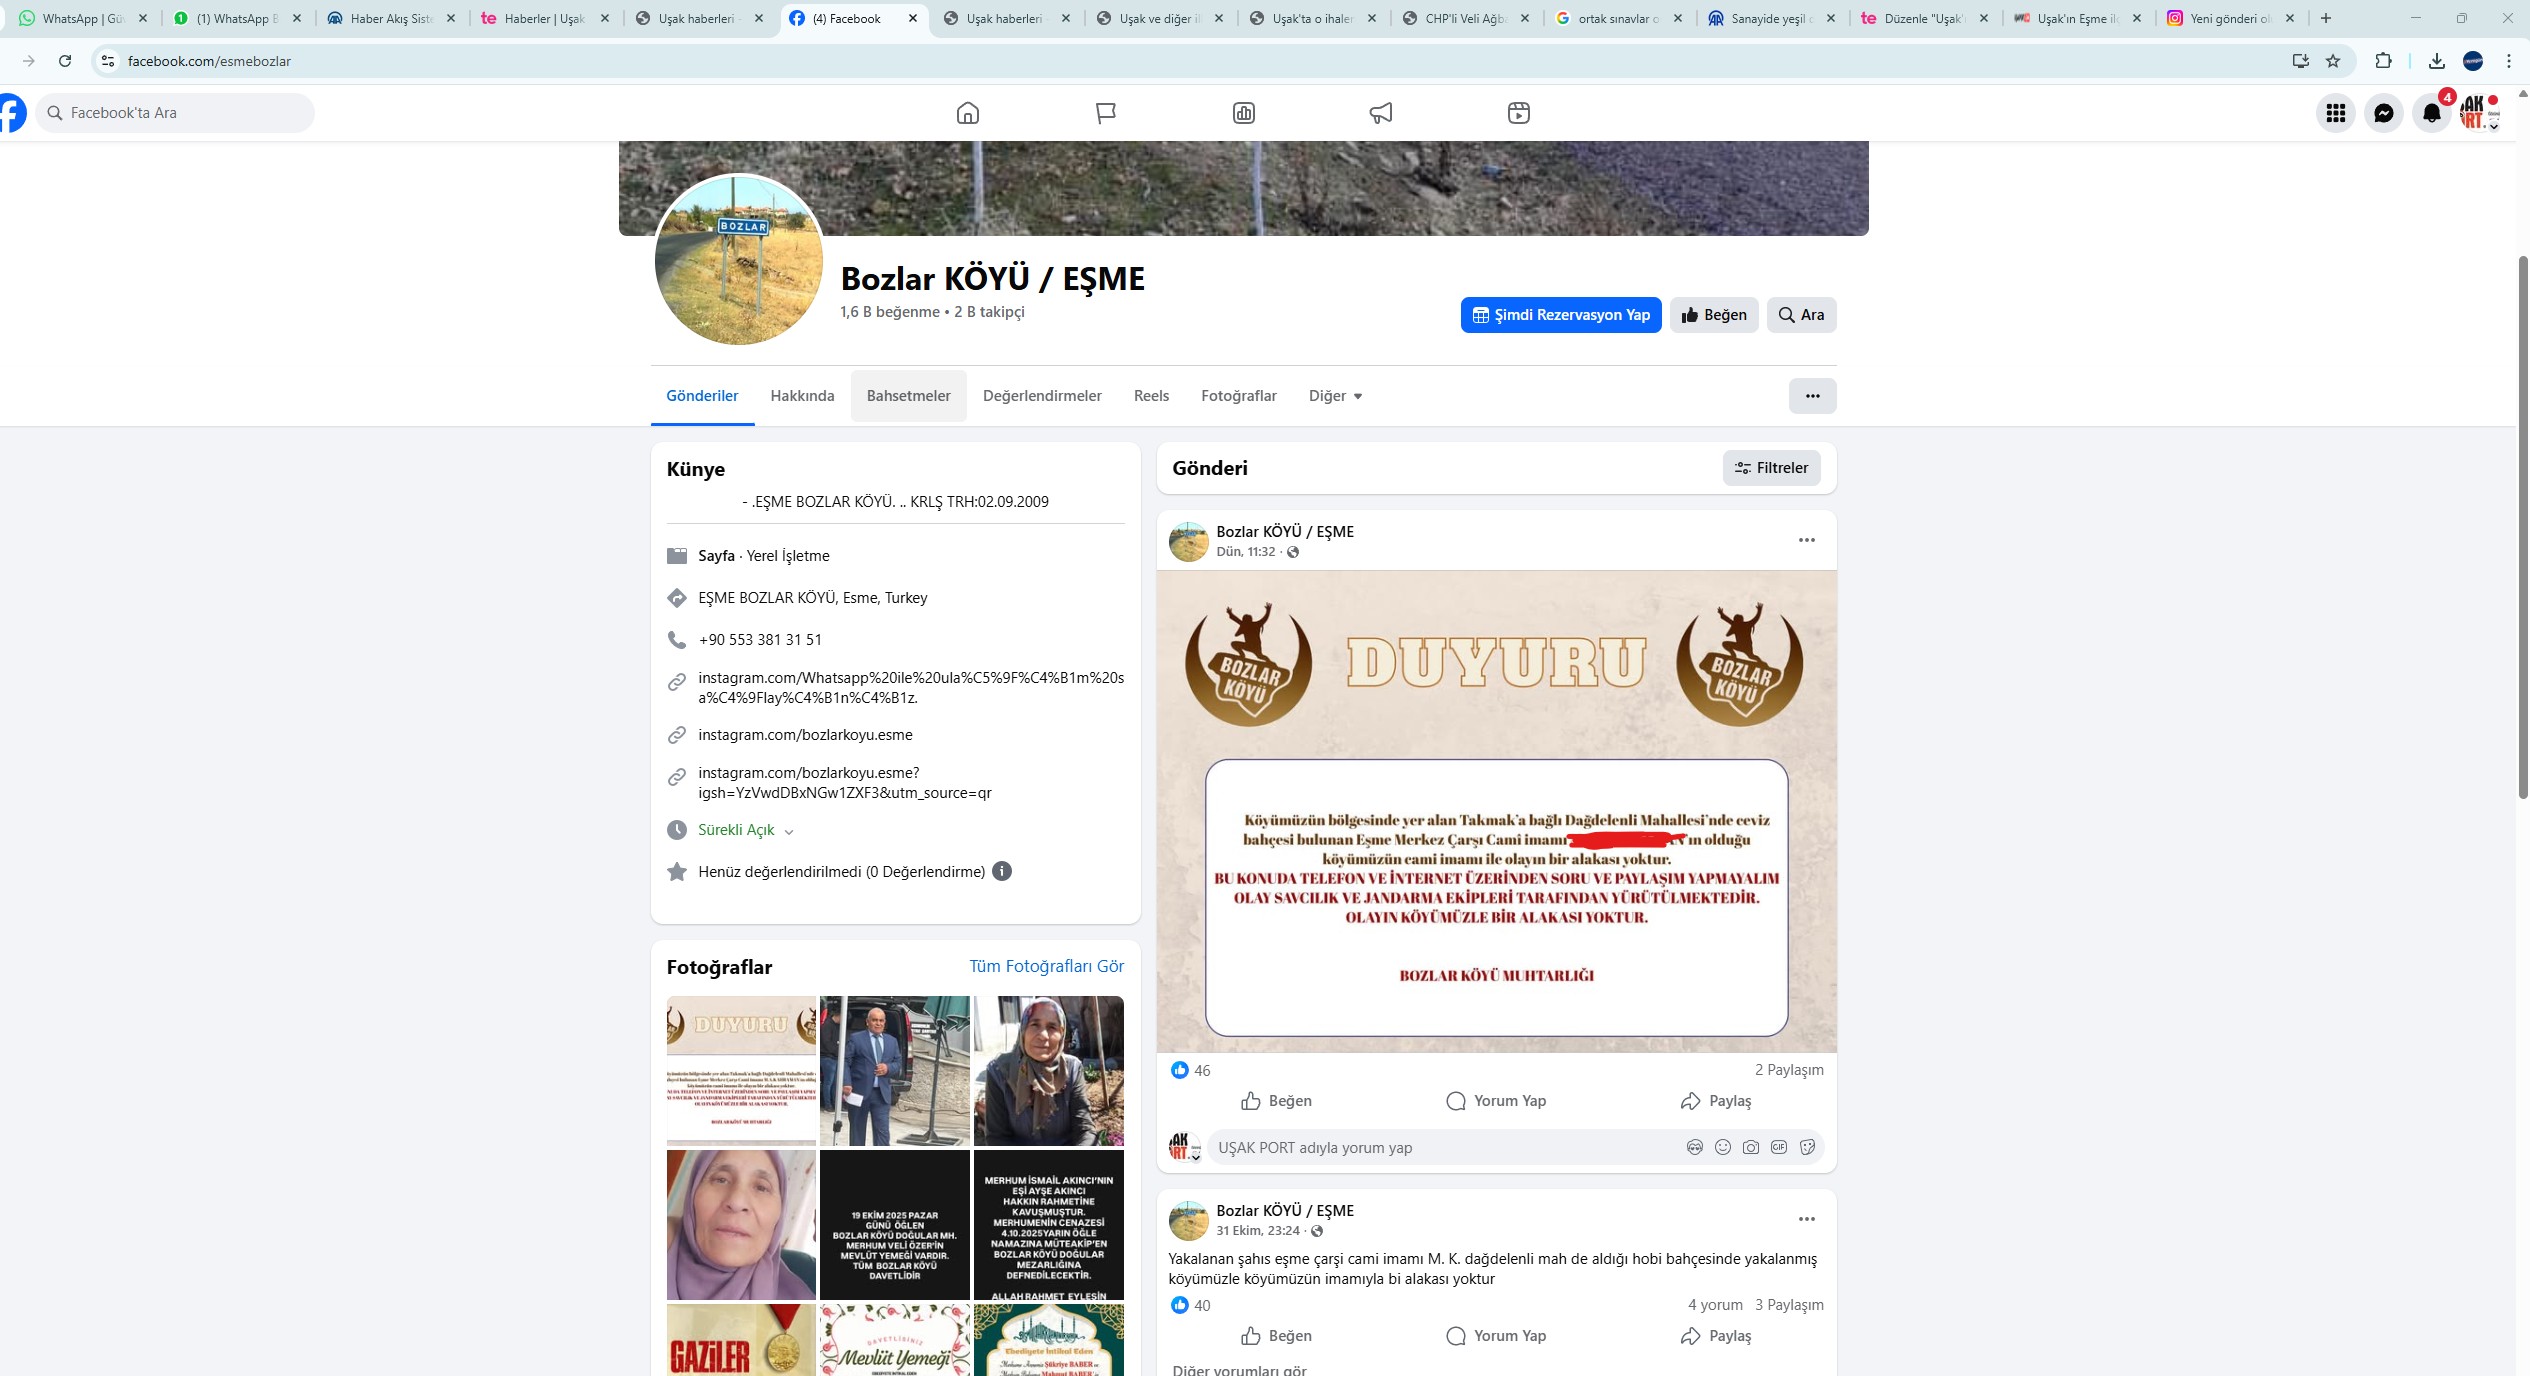Insert an emoji into the comment field
The width and height of the screenshot is (2530, 1376).
point(1722,1147)
